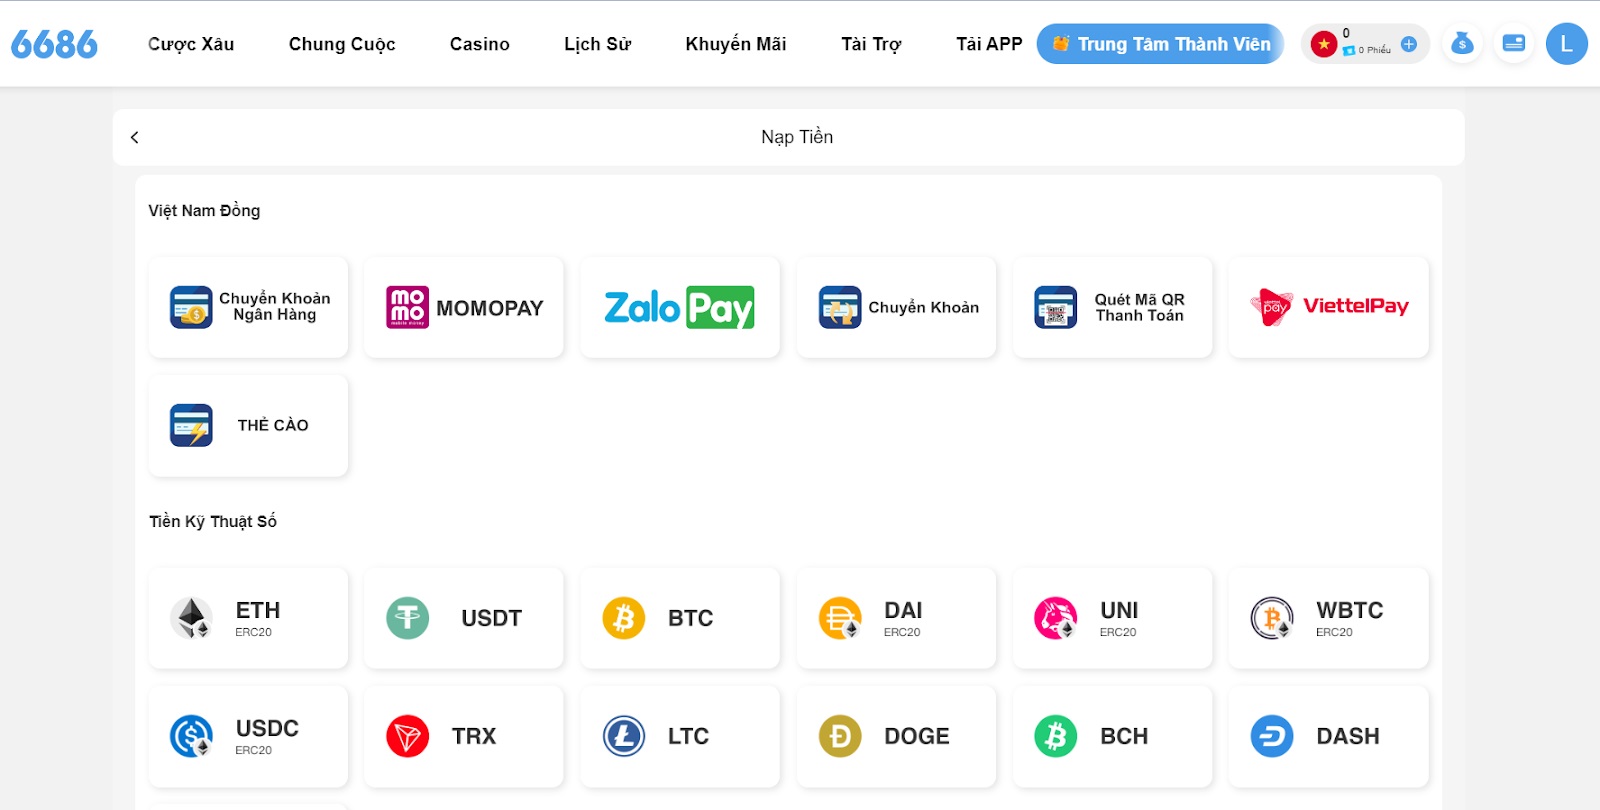Viewport: 1600px width, 810px height.
Task: Select MOMOPAY deposit method
Action: 464,307
